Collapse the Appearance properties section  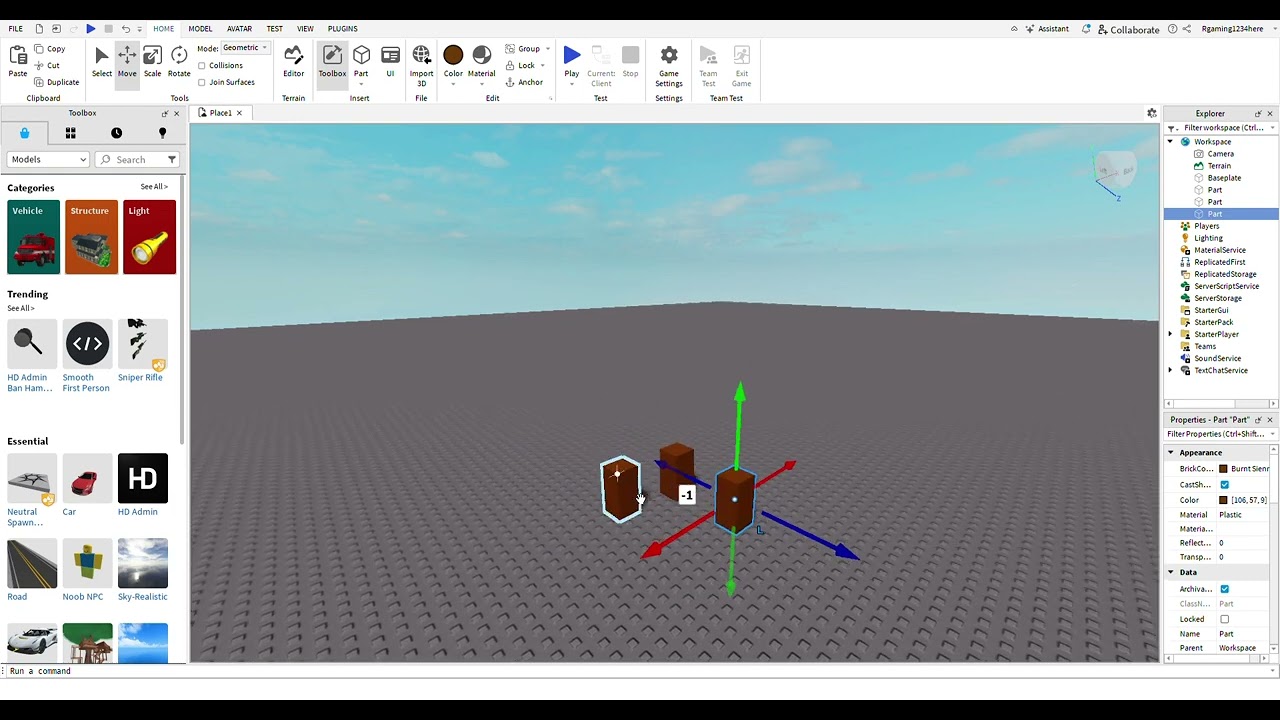click(x=1171, y=453)
